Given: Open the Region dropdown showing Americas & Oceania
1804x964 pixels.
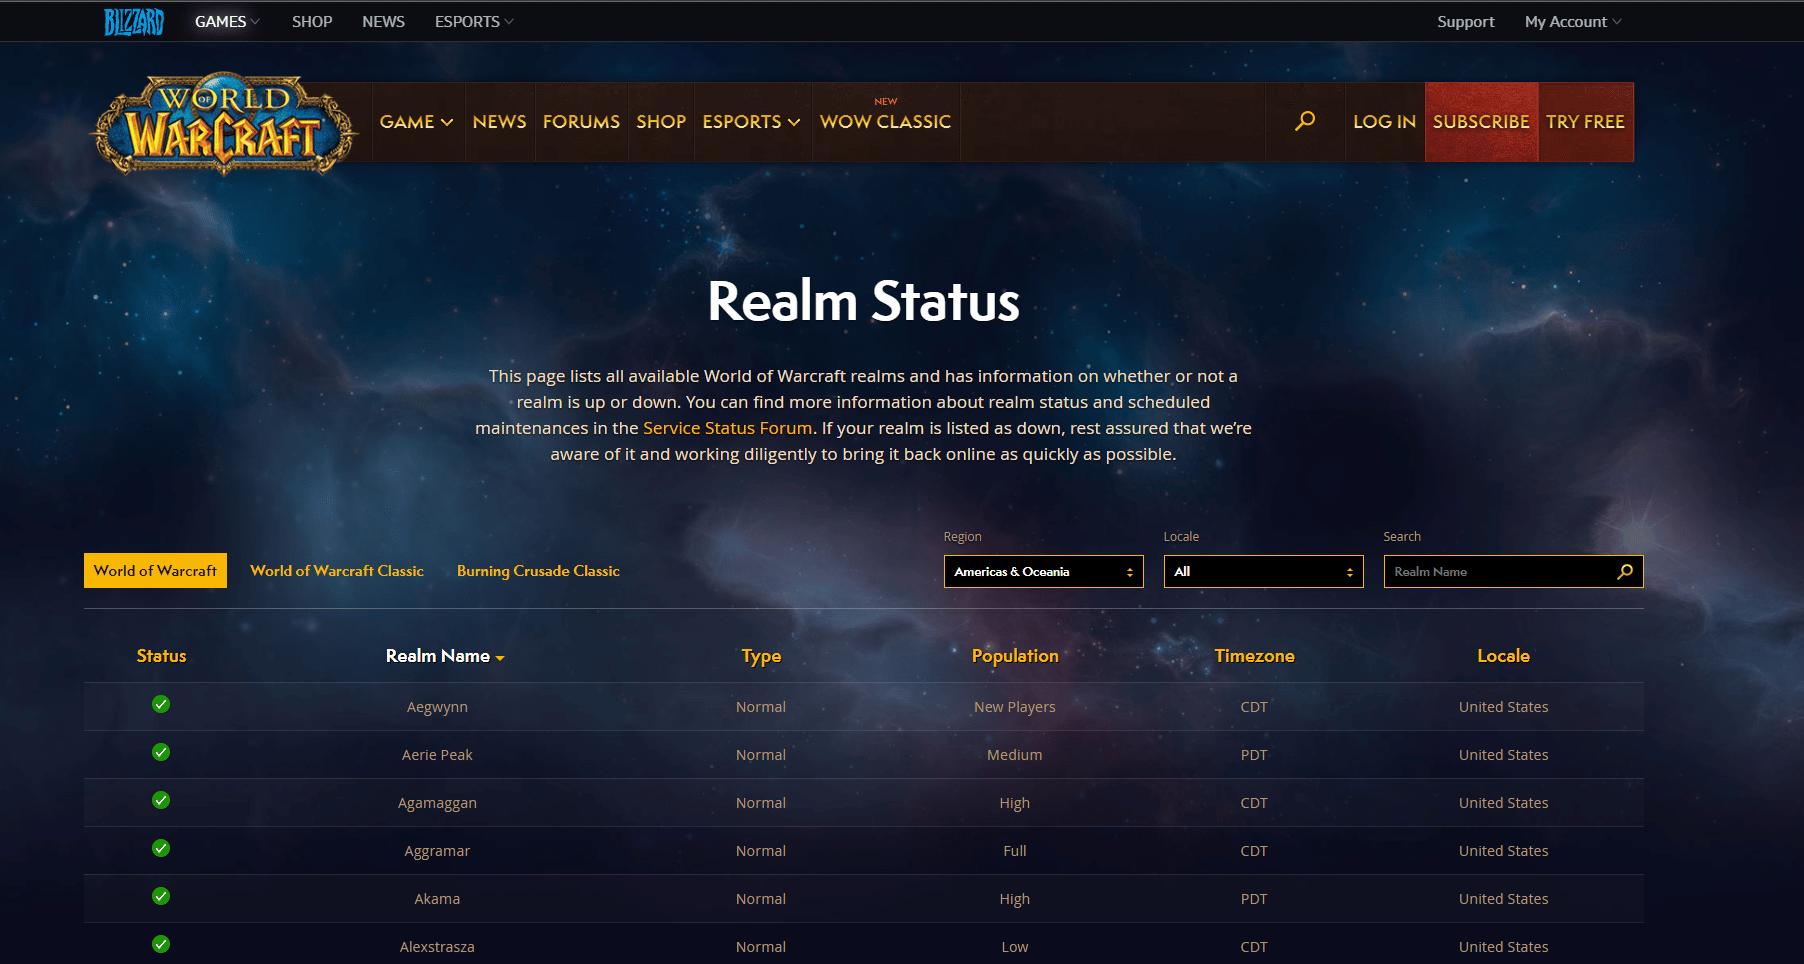Looking at the screenshot, I should point(1043,572).
